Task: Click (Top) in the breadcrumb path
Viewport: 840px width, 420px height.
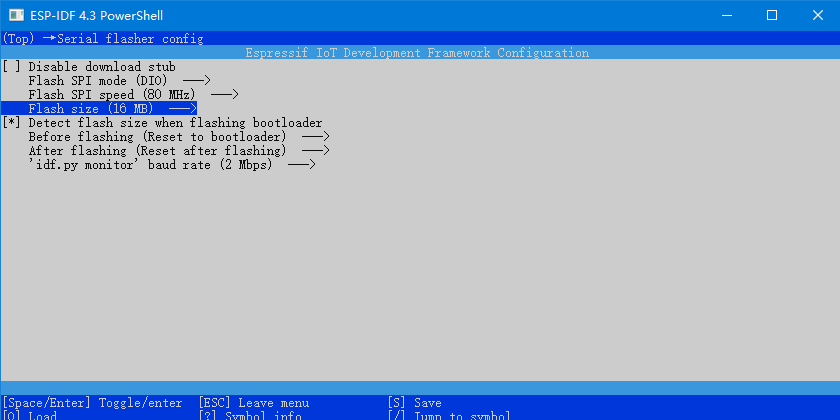Action: pyautogui.click(x=19, y=39)
